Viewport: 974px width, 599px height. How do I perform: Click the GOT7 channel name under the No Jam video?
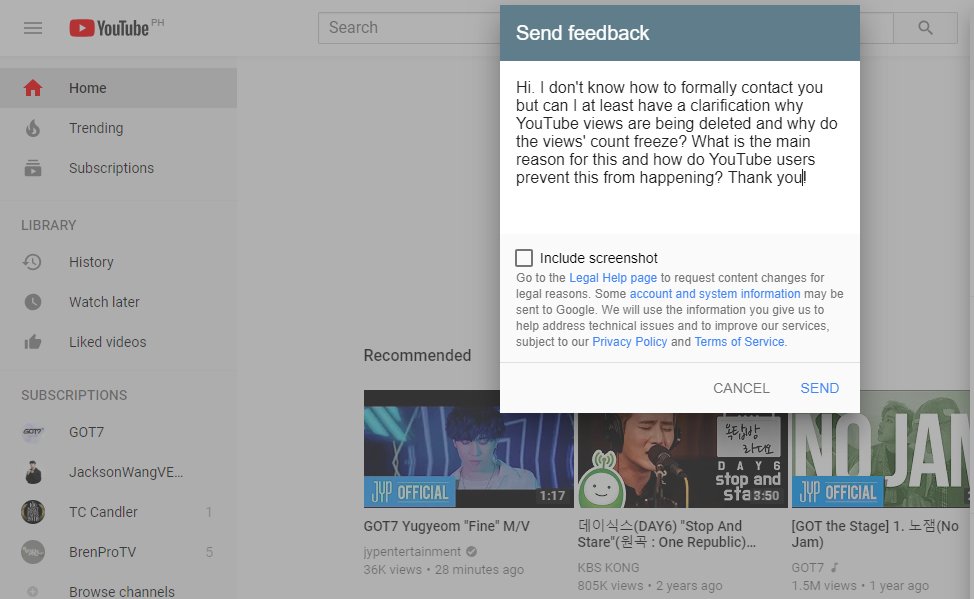808,567
